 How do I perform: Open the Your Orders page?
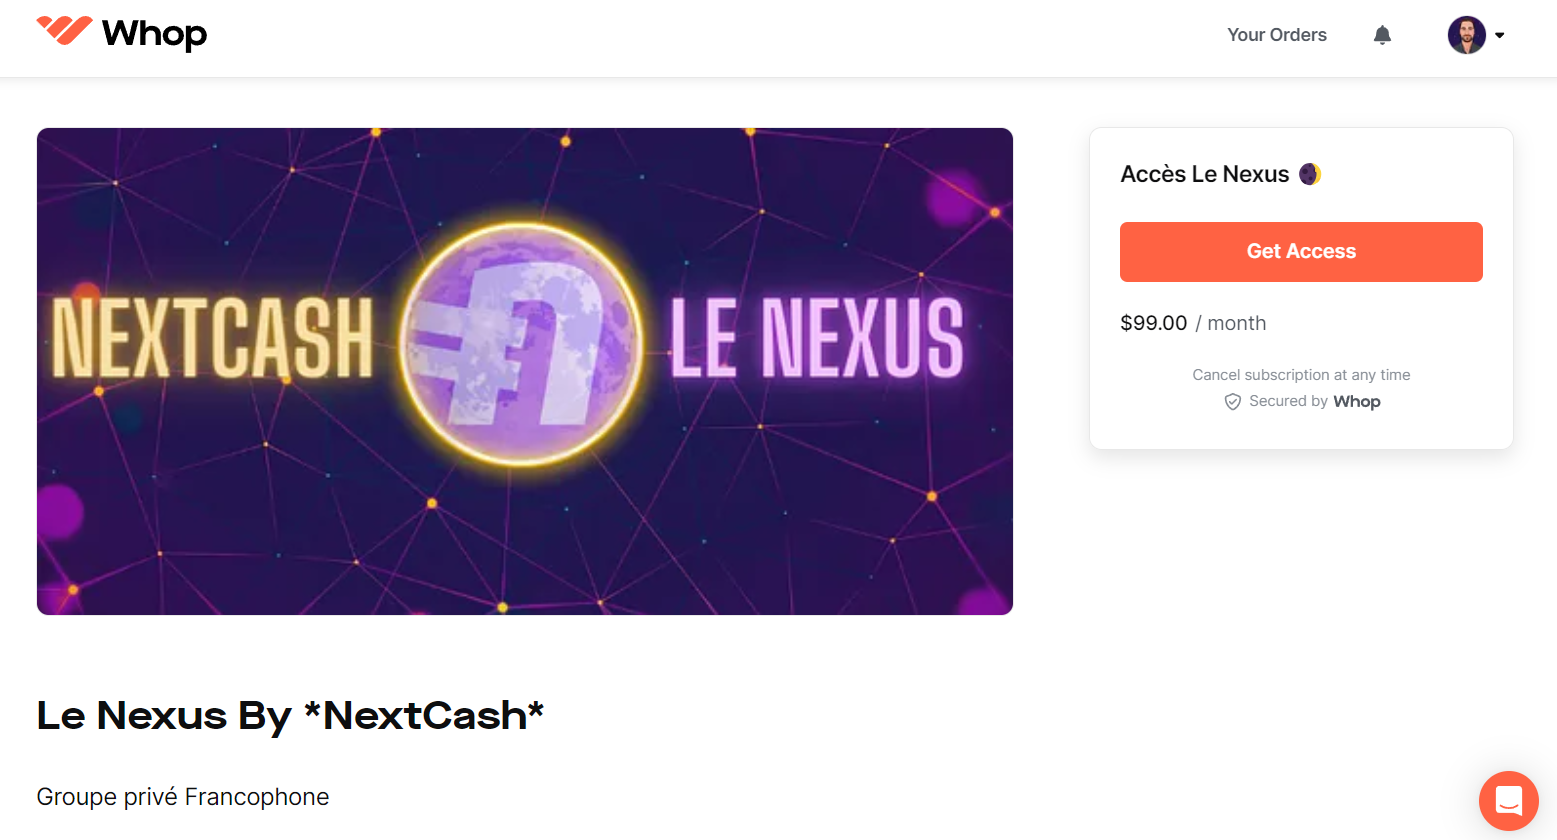tap(1276, 35)
